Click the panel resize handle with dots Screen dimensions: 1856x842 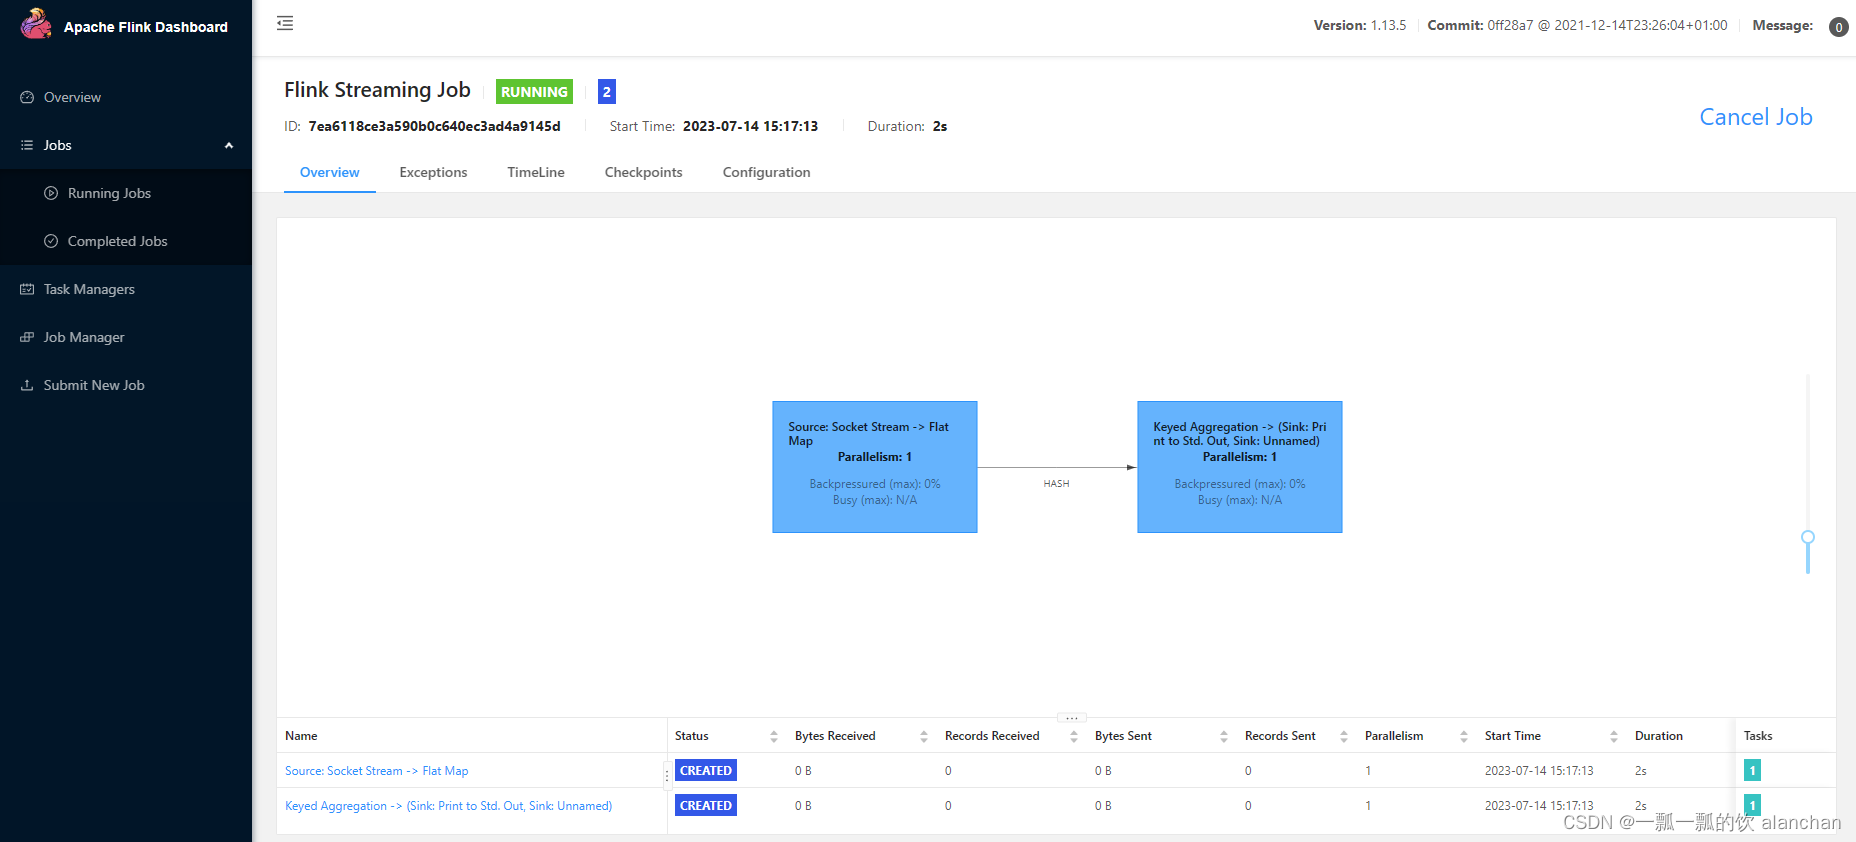point(1071,718)
